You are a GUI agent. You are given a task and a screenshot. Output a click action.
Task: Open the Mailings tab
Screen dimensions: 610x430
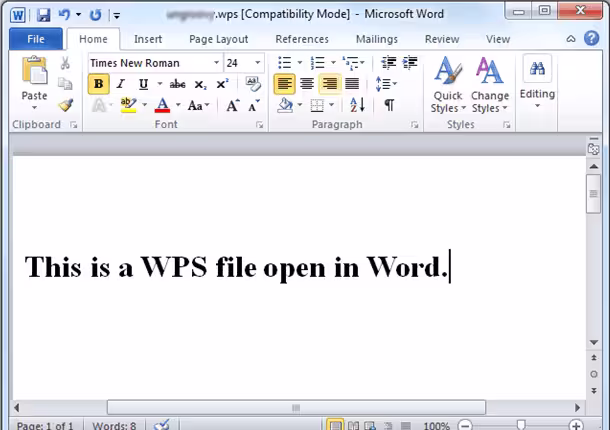point(377,39)
